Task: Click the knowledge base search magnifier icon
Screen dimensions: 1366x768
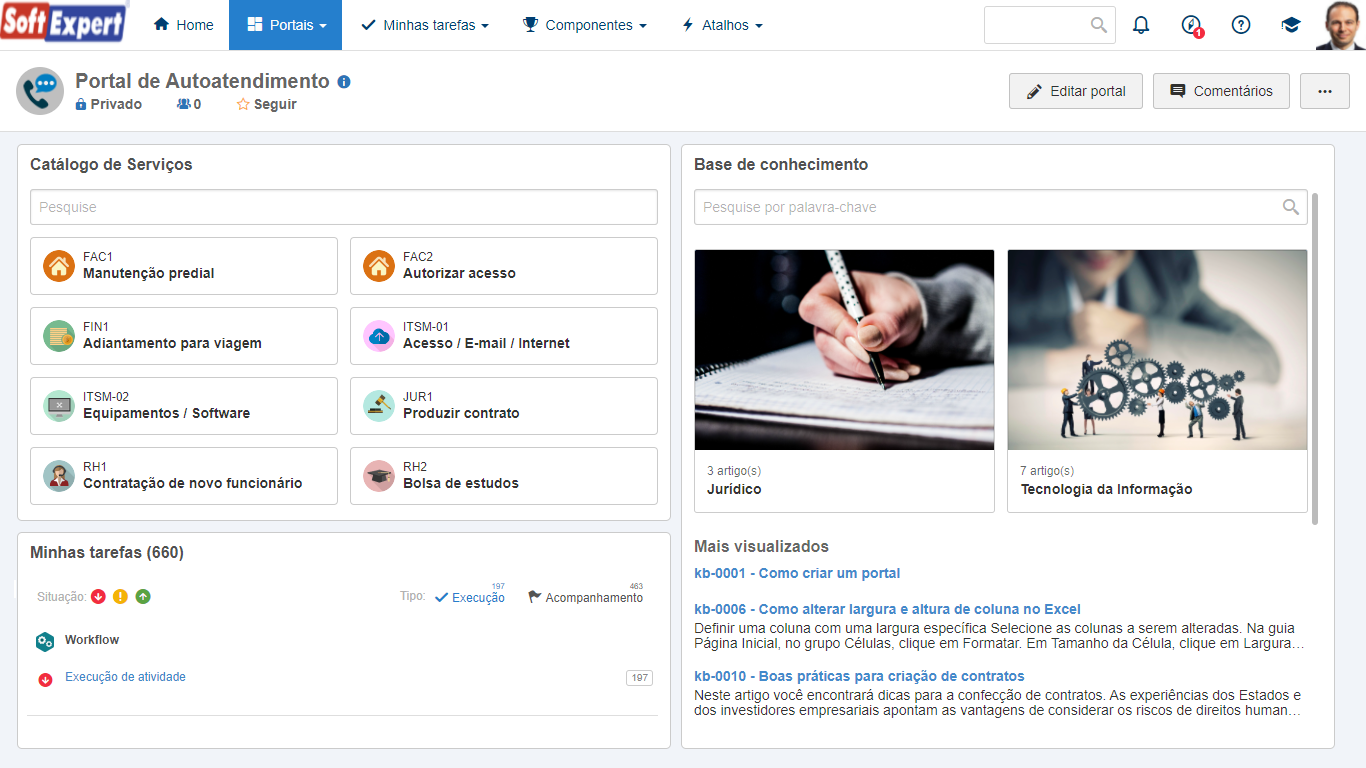Action: coord(1291,207)
